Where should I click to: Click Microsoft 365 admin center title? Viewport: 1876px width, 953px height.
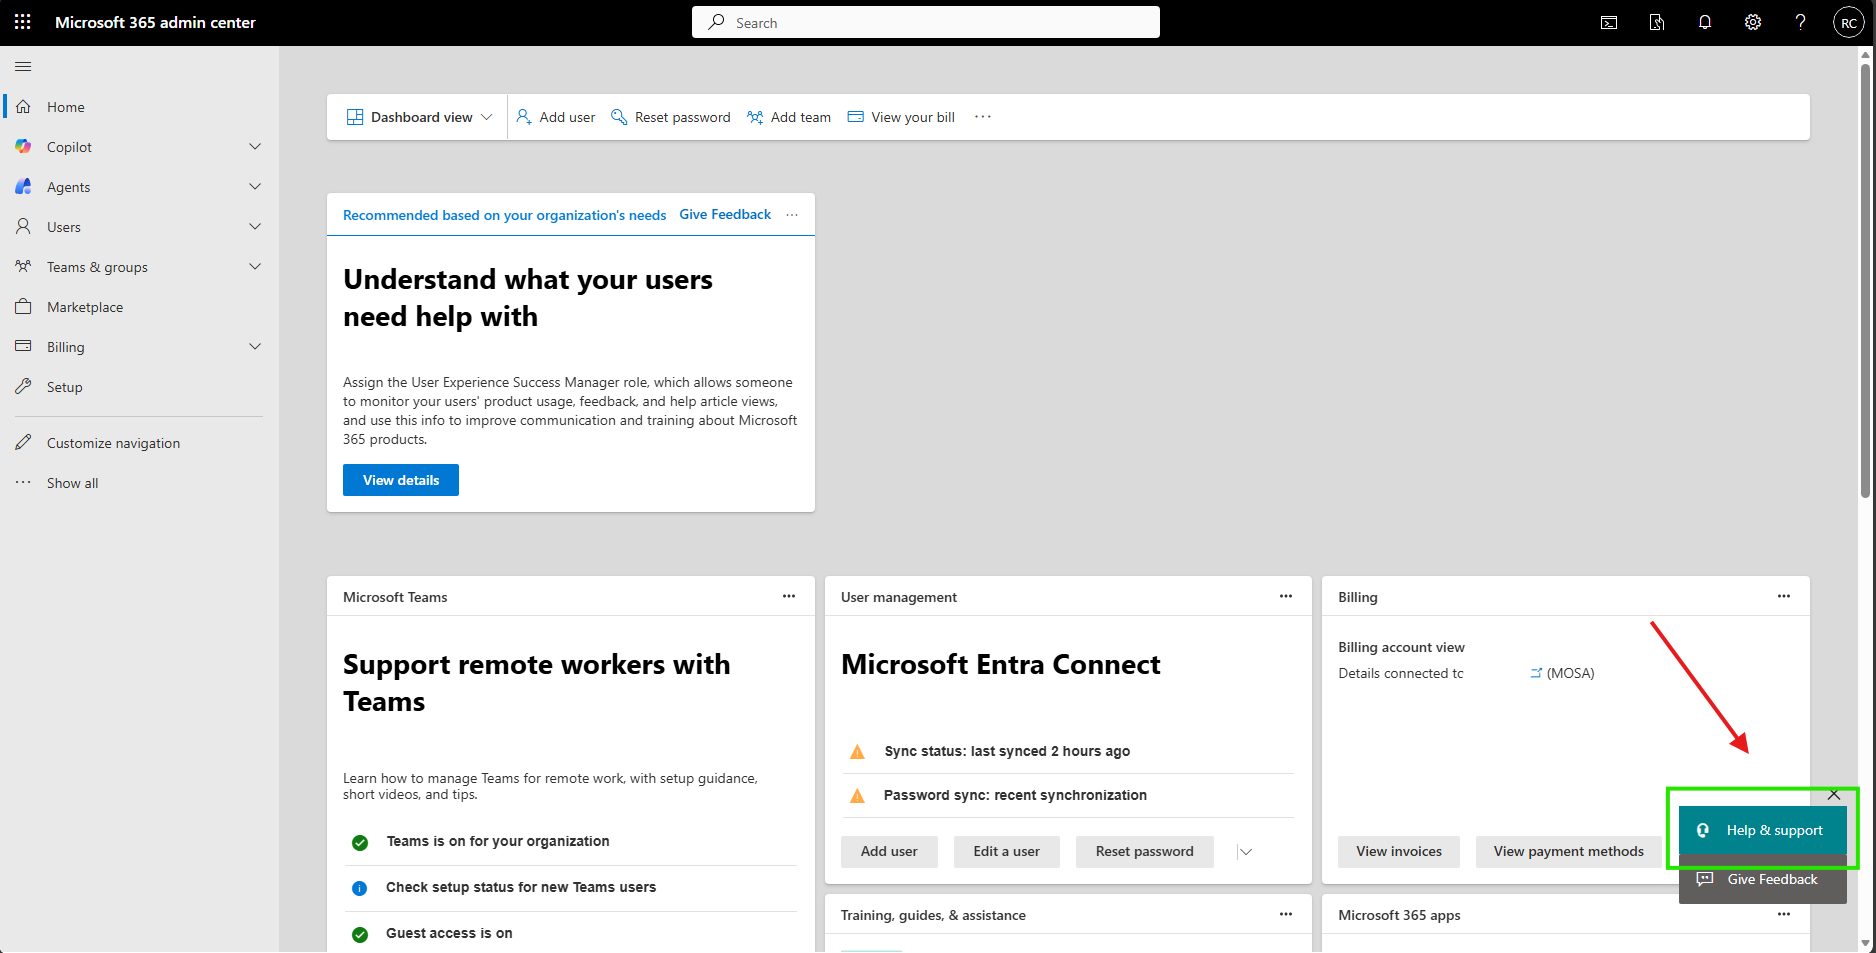click(x=155, y=23)
